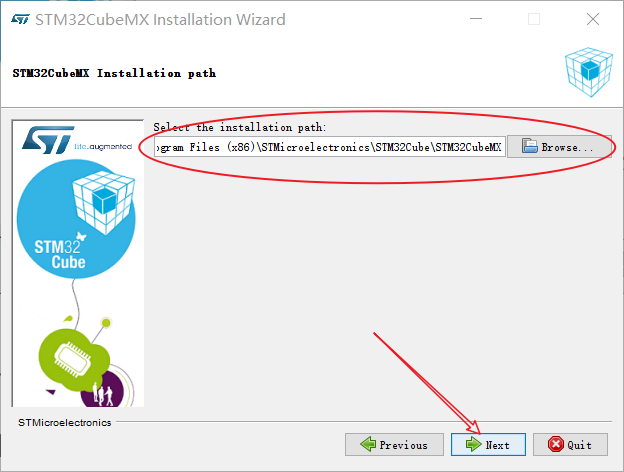
Task: Close the Installation Wizard window
Action: (593, 19)
